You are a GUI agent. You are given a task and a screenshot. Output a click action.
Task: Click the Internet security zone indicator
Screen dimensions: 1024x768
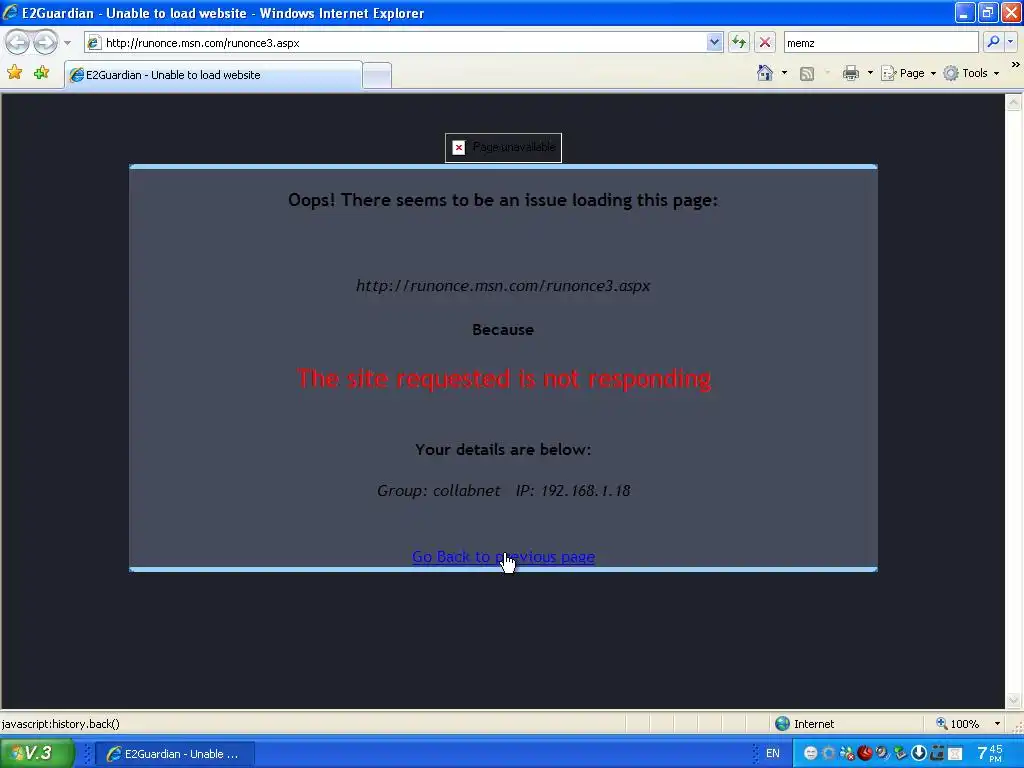click(x=805, y=724)
